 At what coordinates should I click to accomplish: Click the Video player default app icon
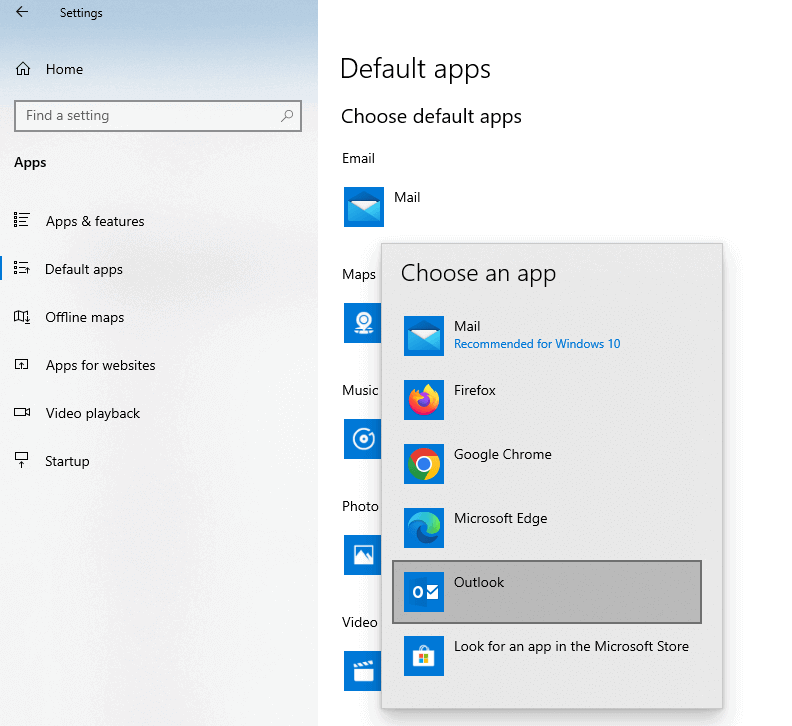(361, 671)
